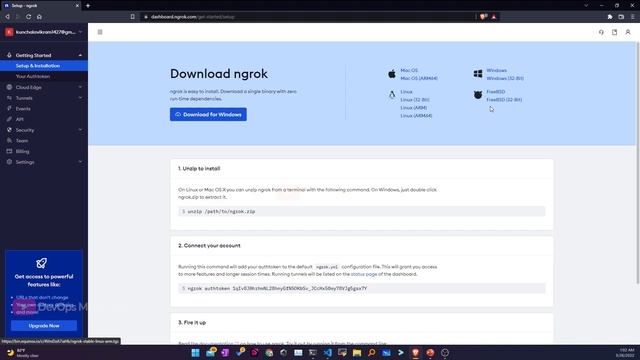Click the ngrok authtoken command box
Image resolution: width=640 pixels, height=360 pixels.
[362, 288]
